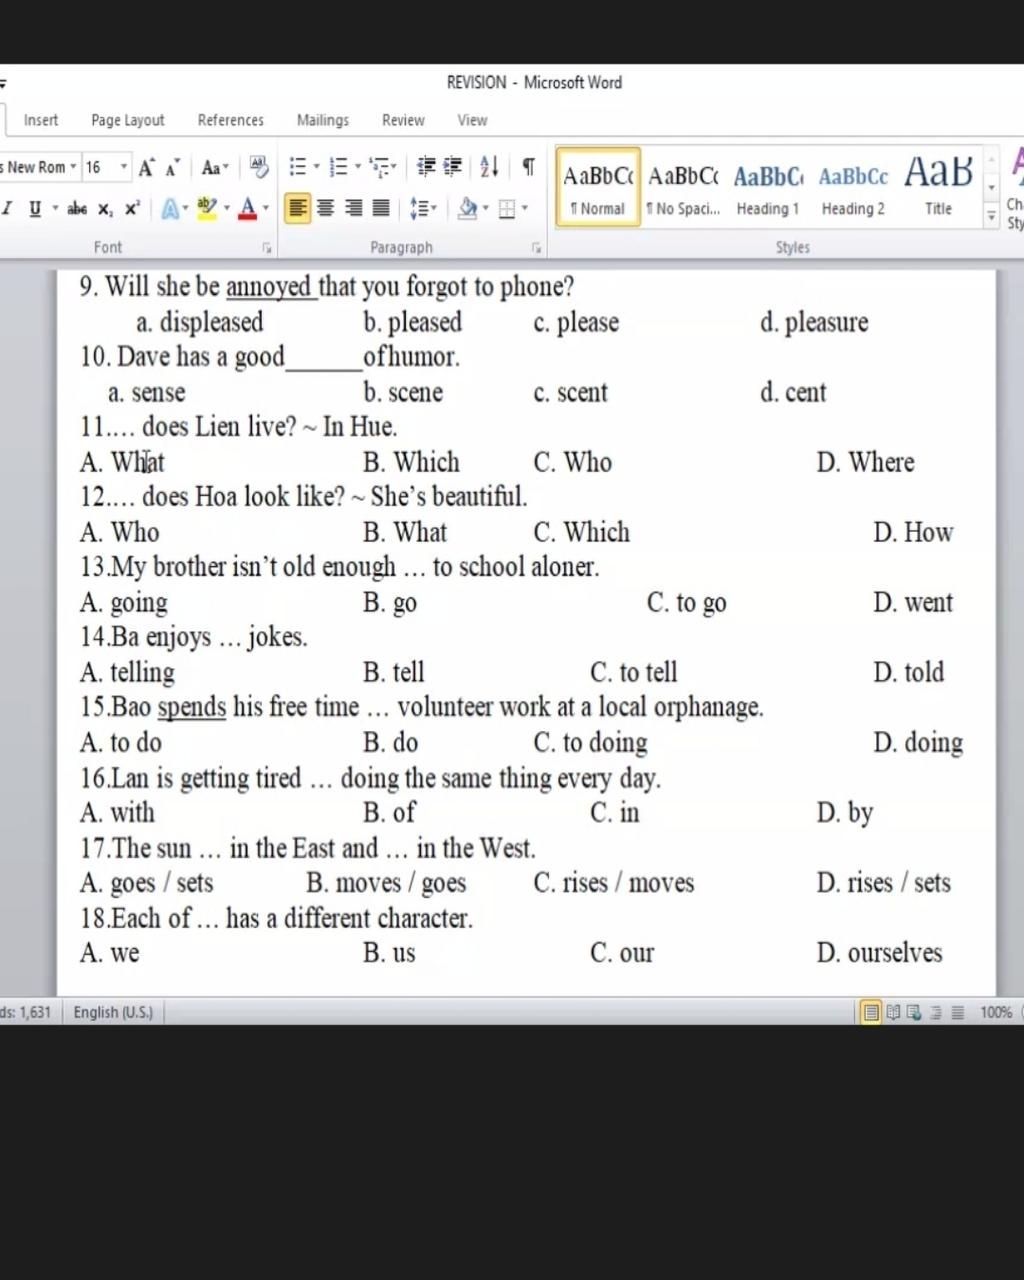
Task: Toggle Align Text Right
Action: 353,208
